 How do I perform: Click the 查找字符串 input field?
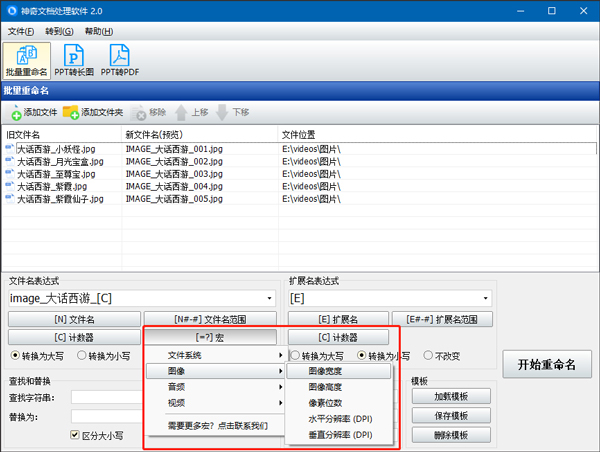tap(107, 397)
